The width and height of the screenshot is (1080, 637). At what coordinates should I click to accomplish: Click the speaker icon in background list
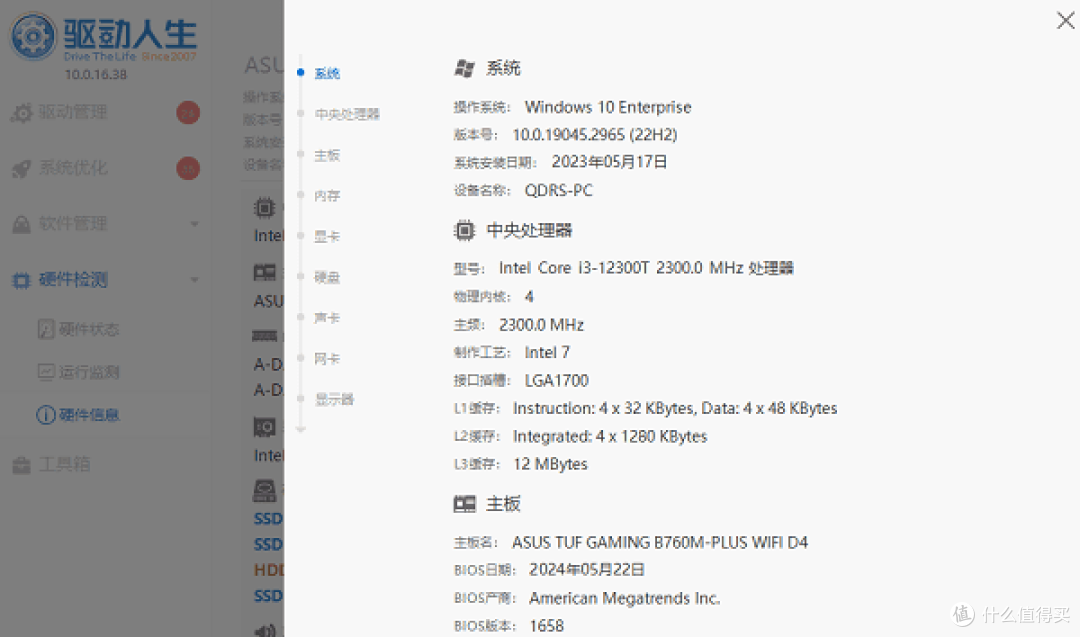click(x=266, y=629)
